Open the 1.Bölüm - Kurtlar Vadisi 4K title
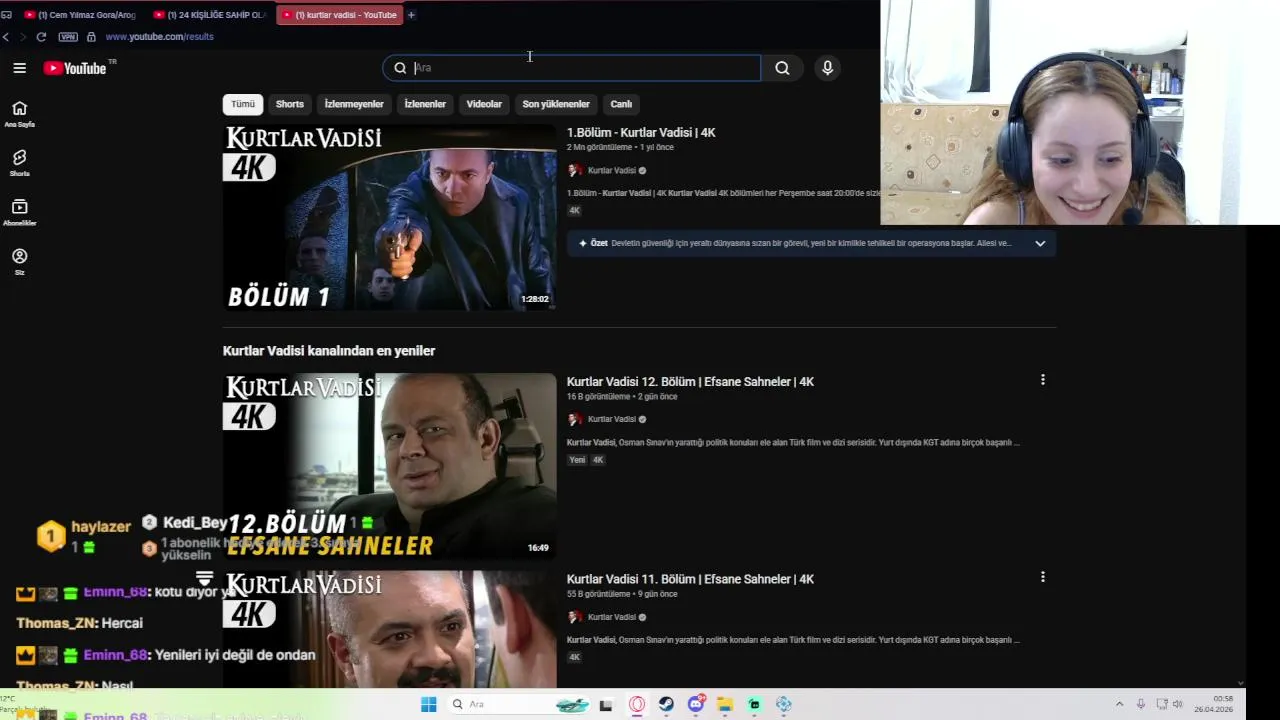Viewport: 1280px width, 720px height. [x=641, y=133]
